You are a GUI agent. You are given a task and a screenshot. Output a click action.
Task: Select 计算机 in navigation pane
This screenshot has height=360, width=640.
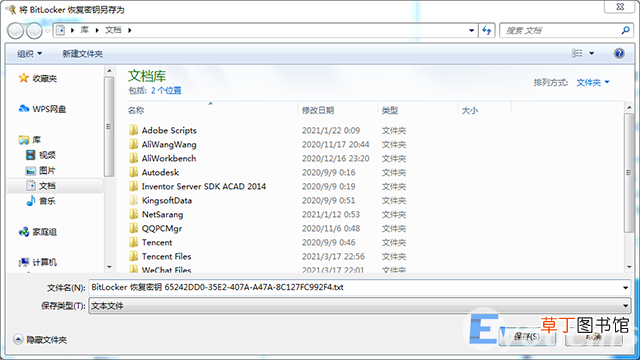[38, 262]
